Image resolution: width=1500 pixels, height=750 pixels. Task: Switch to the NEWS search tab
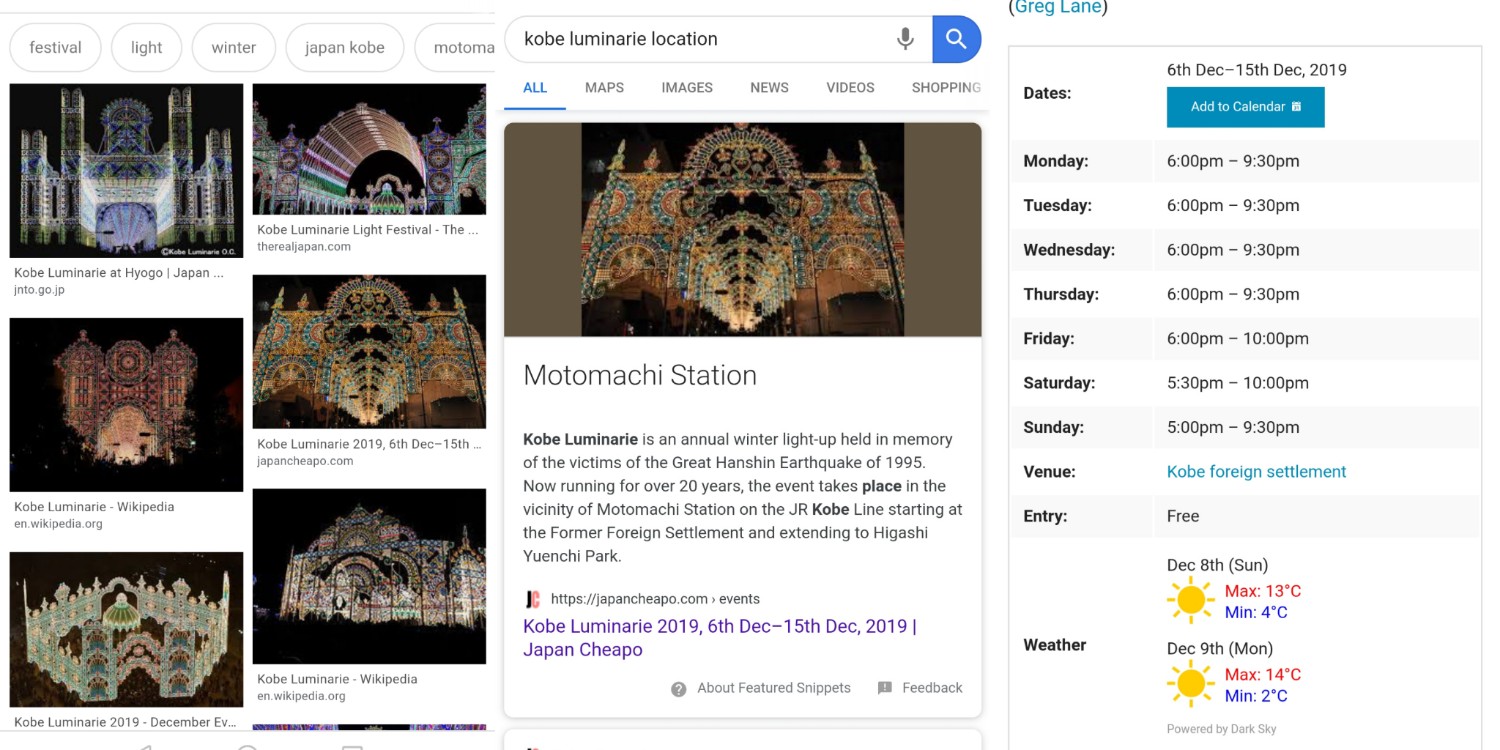(x=769, y=87)
